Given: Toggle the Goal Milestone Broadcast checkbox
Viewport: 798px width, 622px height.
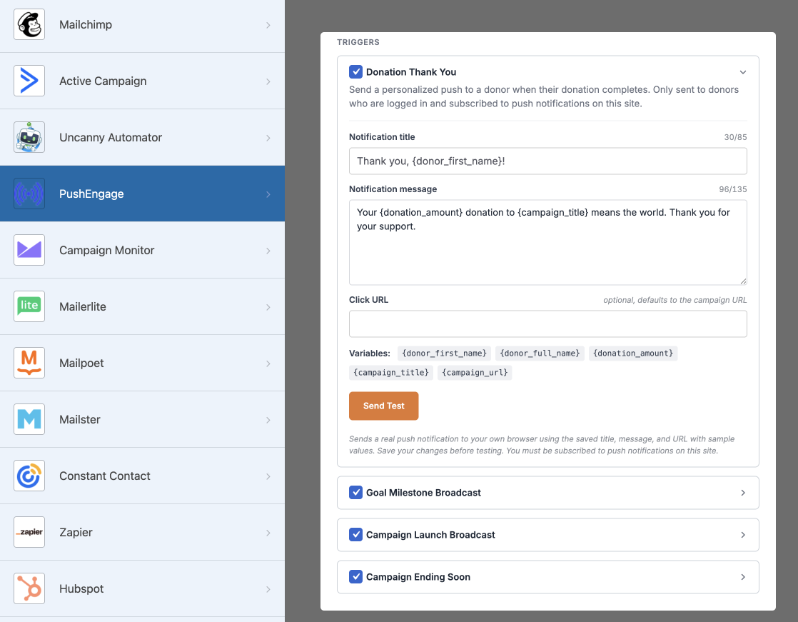Looking at the screenshot, I should tap(356, 492).
